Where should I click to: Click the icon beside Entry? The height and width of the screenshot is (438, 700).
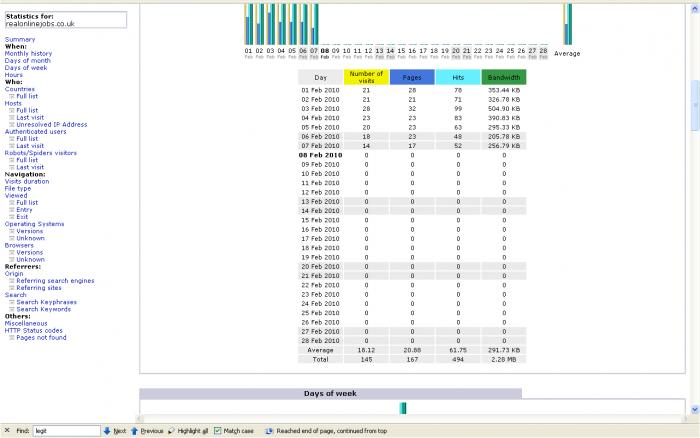12,210
